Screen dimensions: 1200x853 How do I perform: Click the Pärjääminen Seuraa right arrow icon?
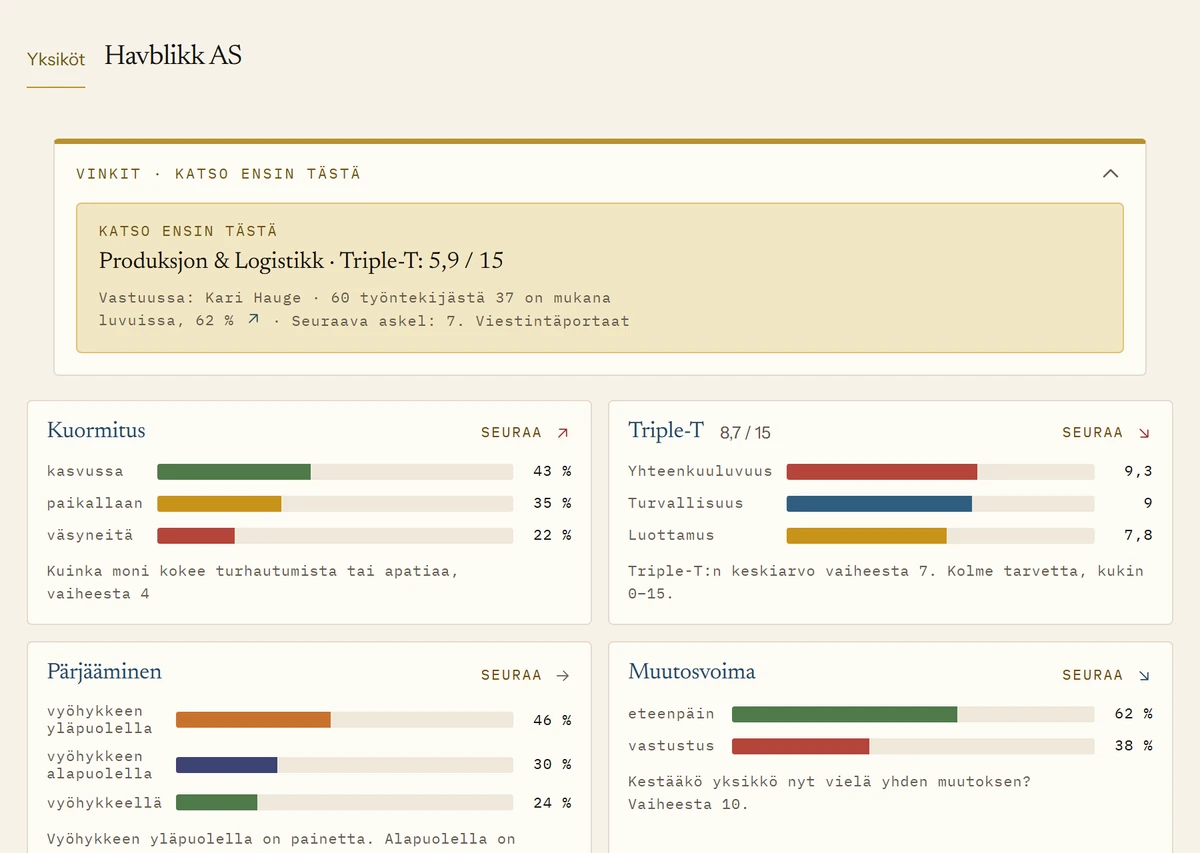(x=563, y=675)
